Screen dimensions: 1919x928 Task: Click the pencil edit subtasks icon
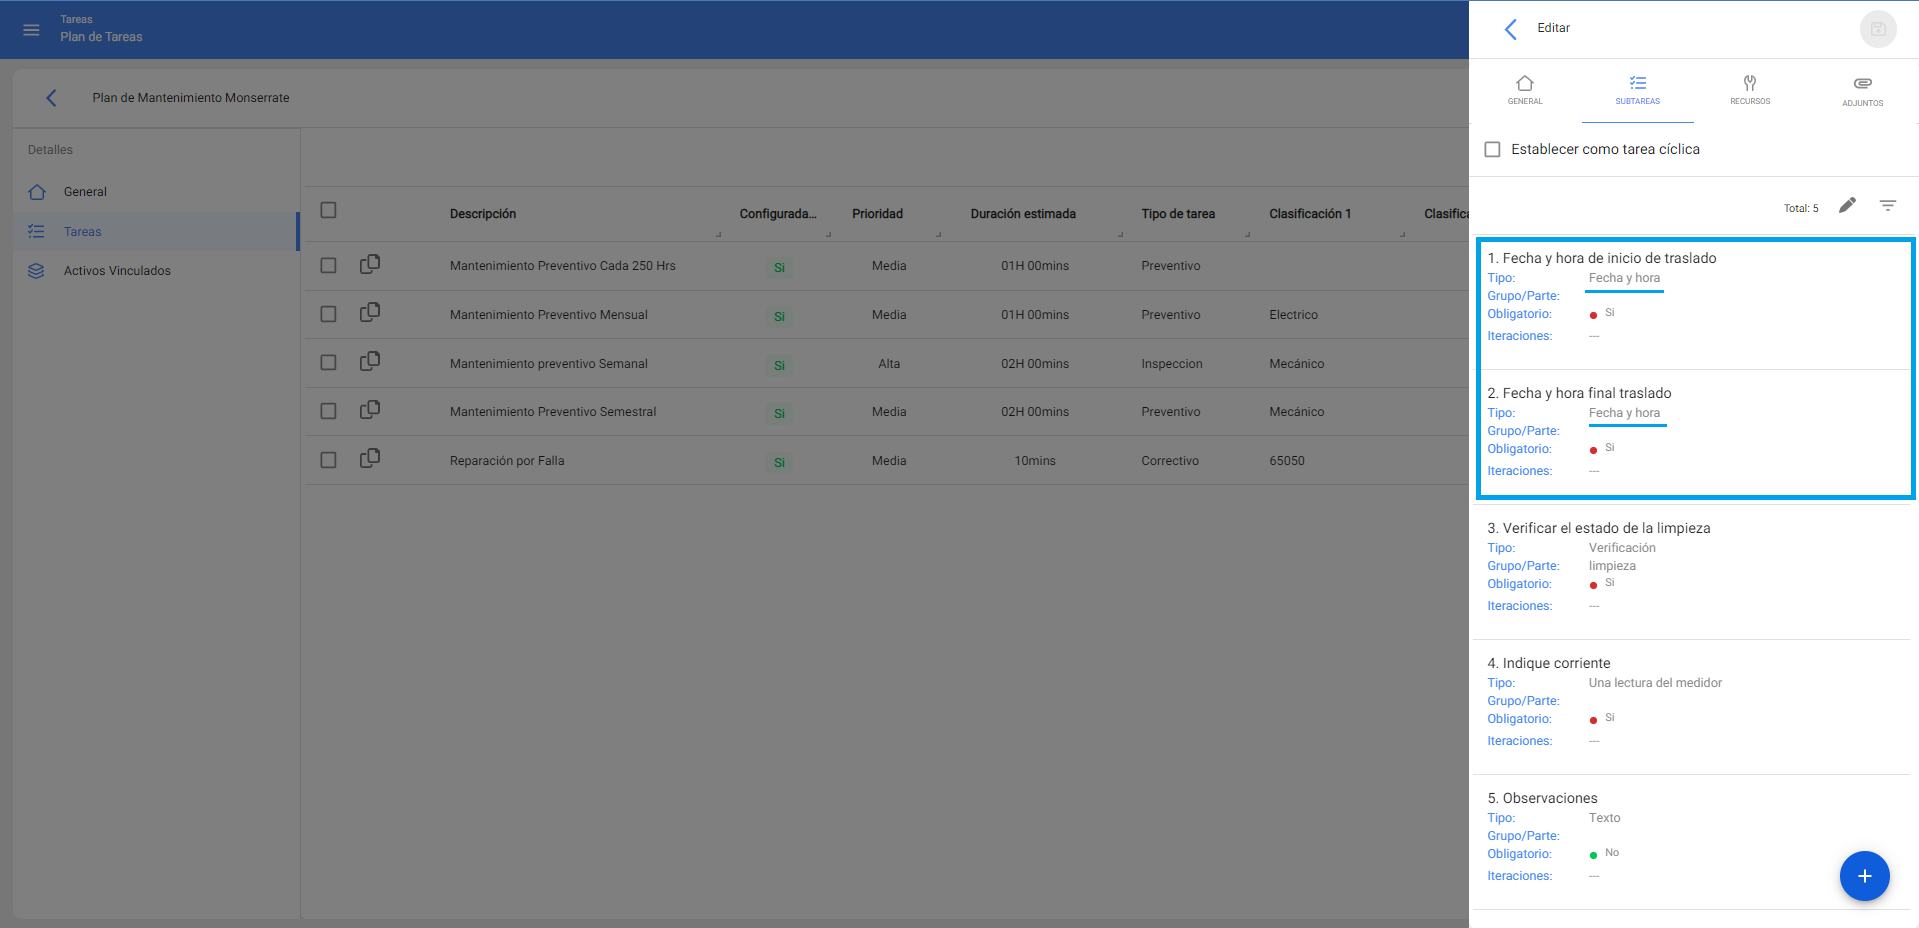click(1847, 206)
